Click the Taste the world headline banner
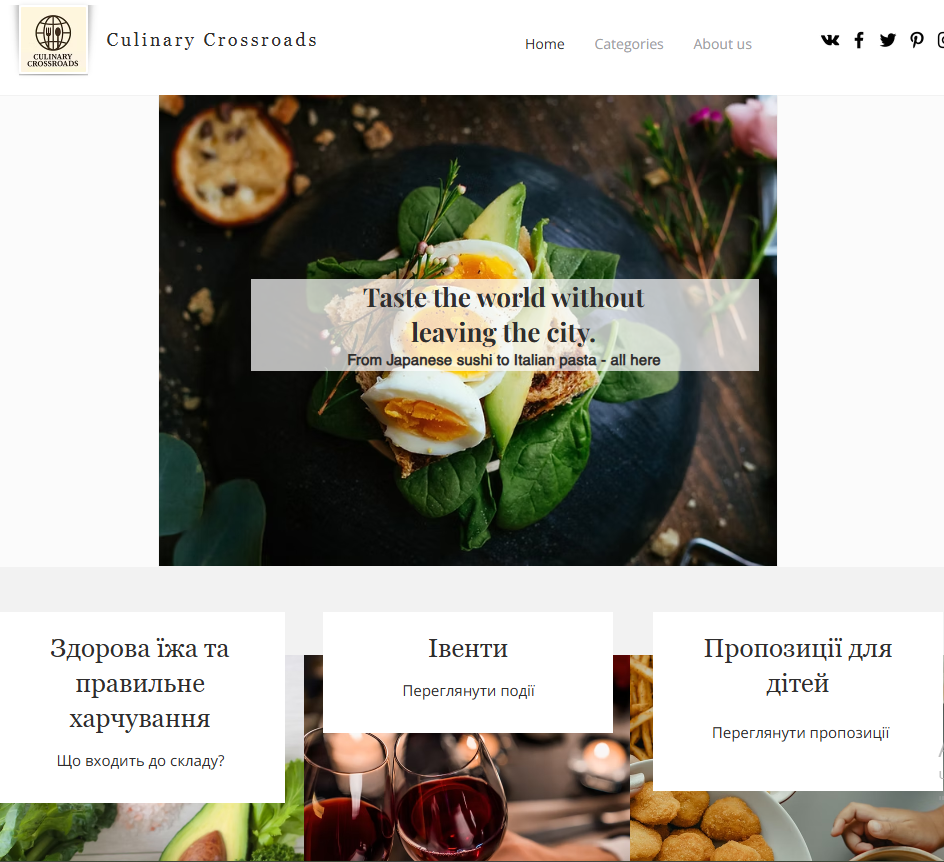Screen dimensions: 944x862 click(x=505, y=324)
